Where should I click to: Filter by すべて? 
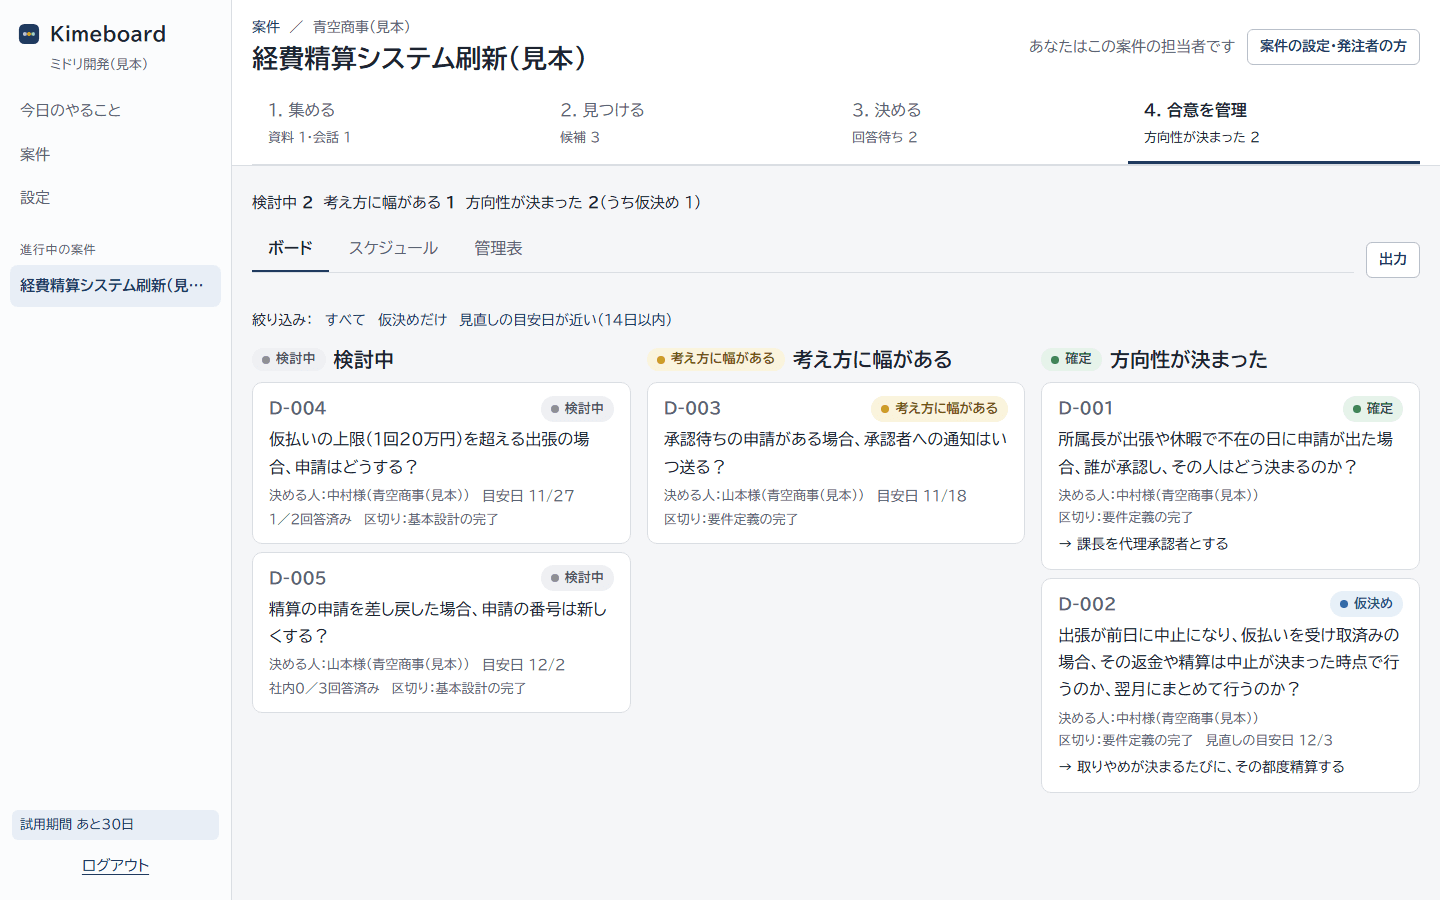point(345,320)
